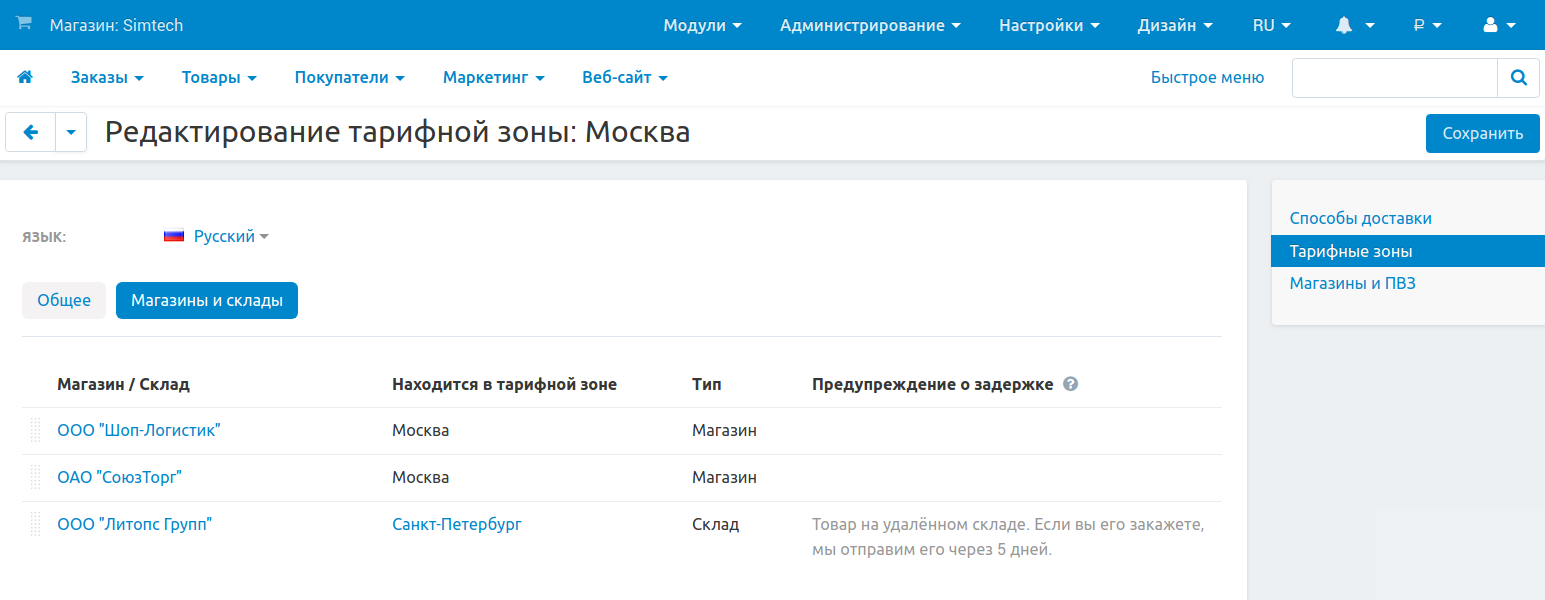Click drag handle for ООО "Шоп-Логистик" row
Image resolution: width=1545 pixels, height=600 pixels.
coord(35,431)
